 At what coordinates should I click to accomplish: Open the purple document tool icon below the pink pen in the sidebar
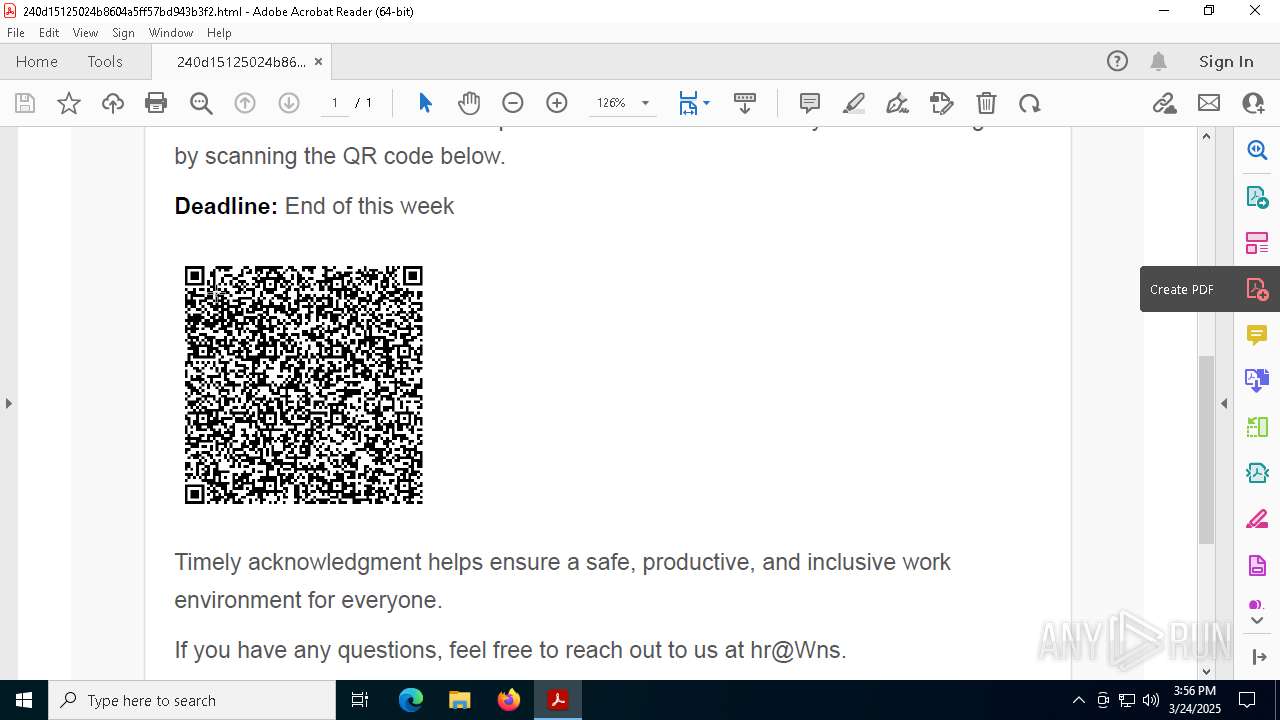1257,566
